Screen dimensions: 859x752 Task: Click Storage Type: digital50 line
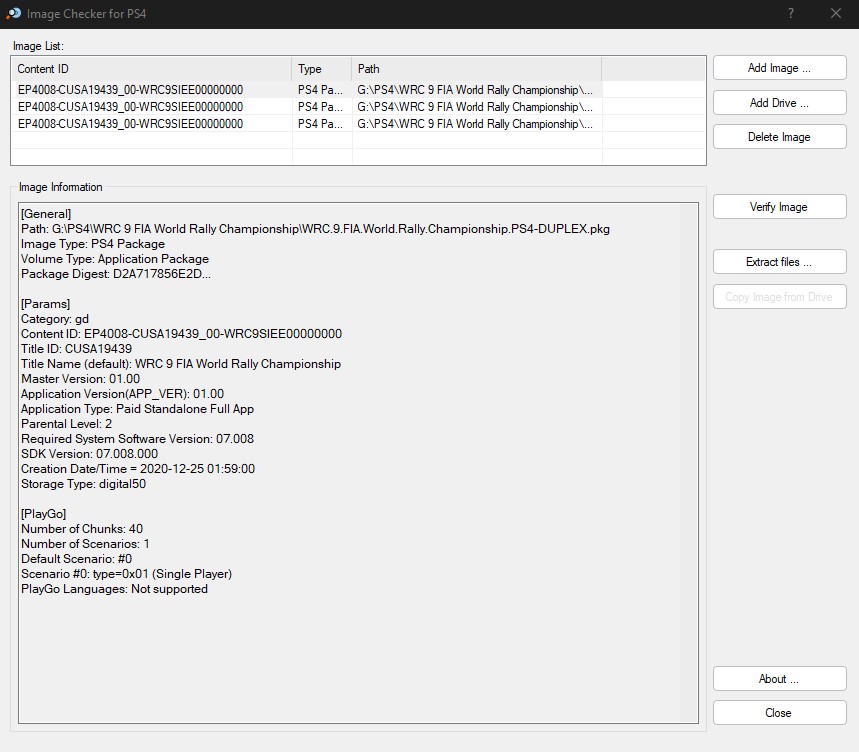(x=83, y=484)
